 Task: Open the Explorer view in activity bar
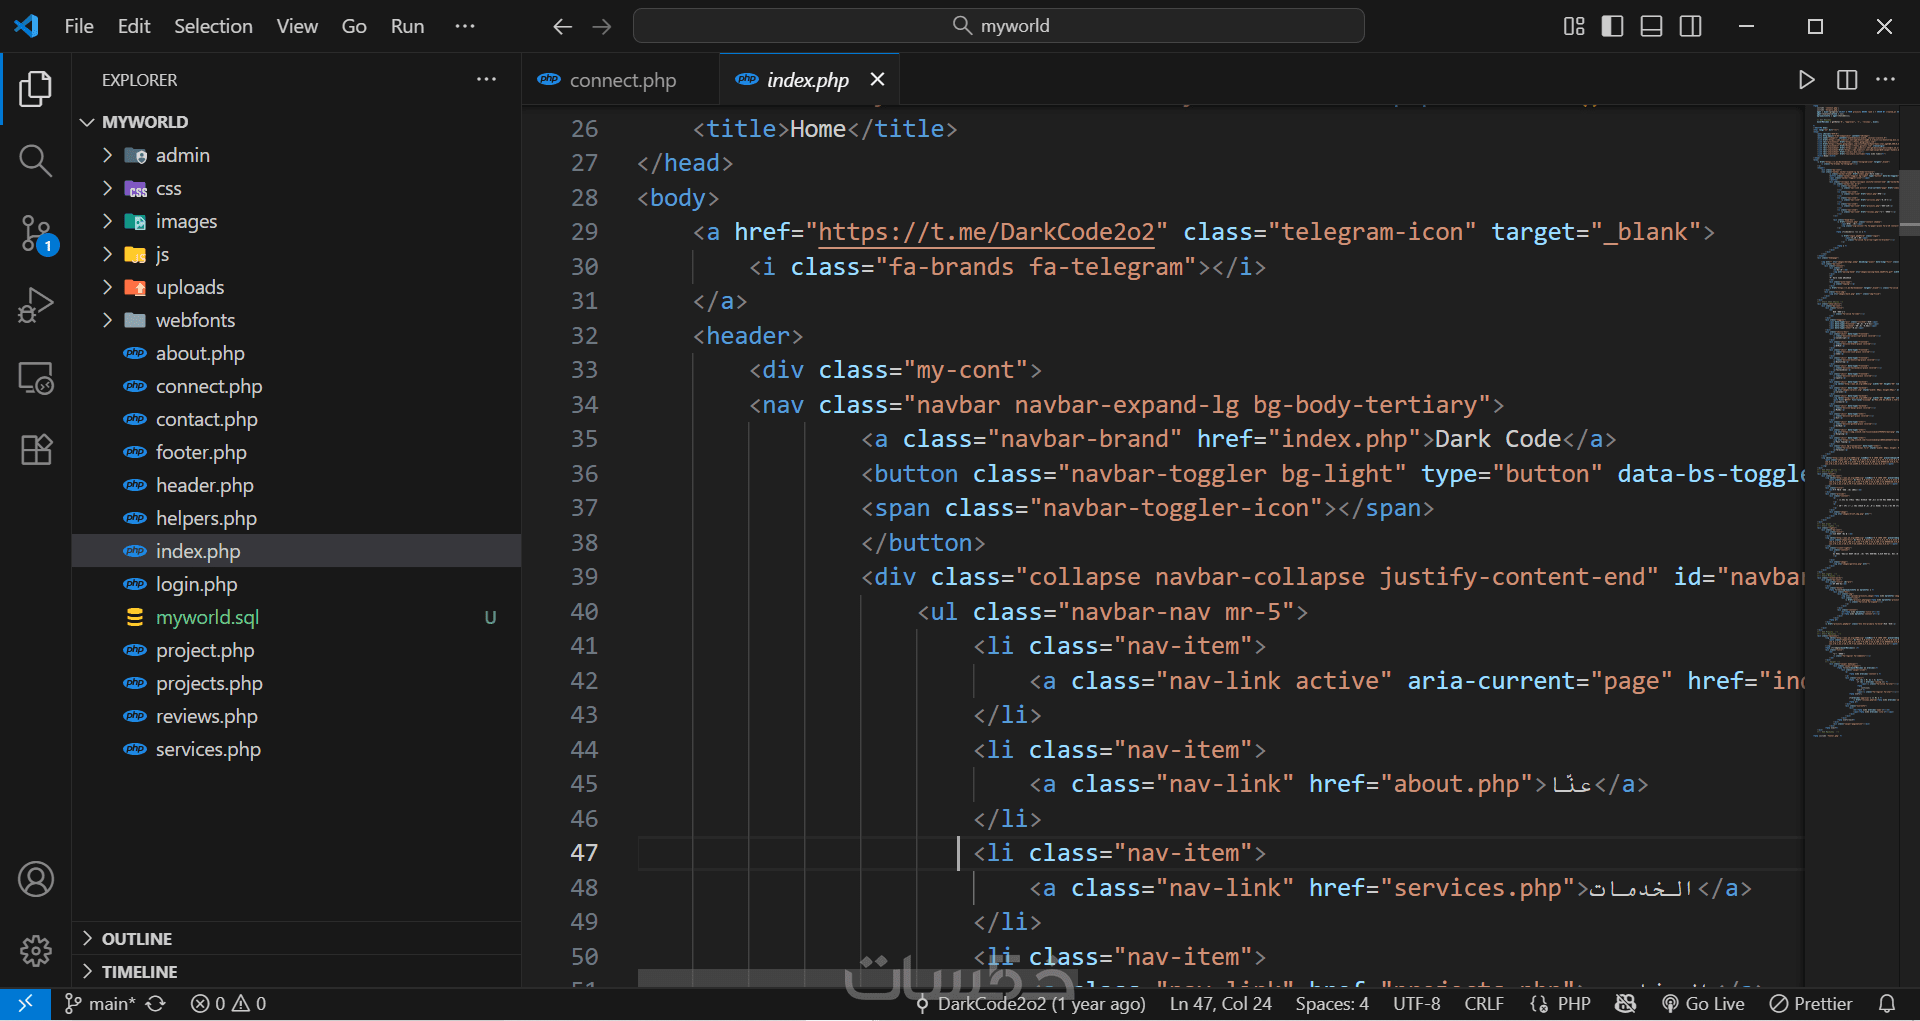point(36,89)
